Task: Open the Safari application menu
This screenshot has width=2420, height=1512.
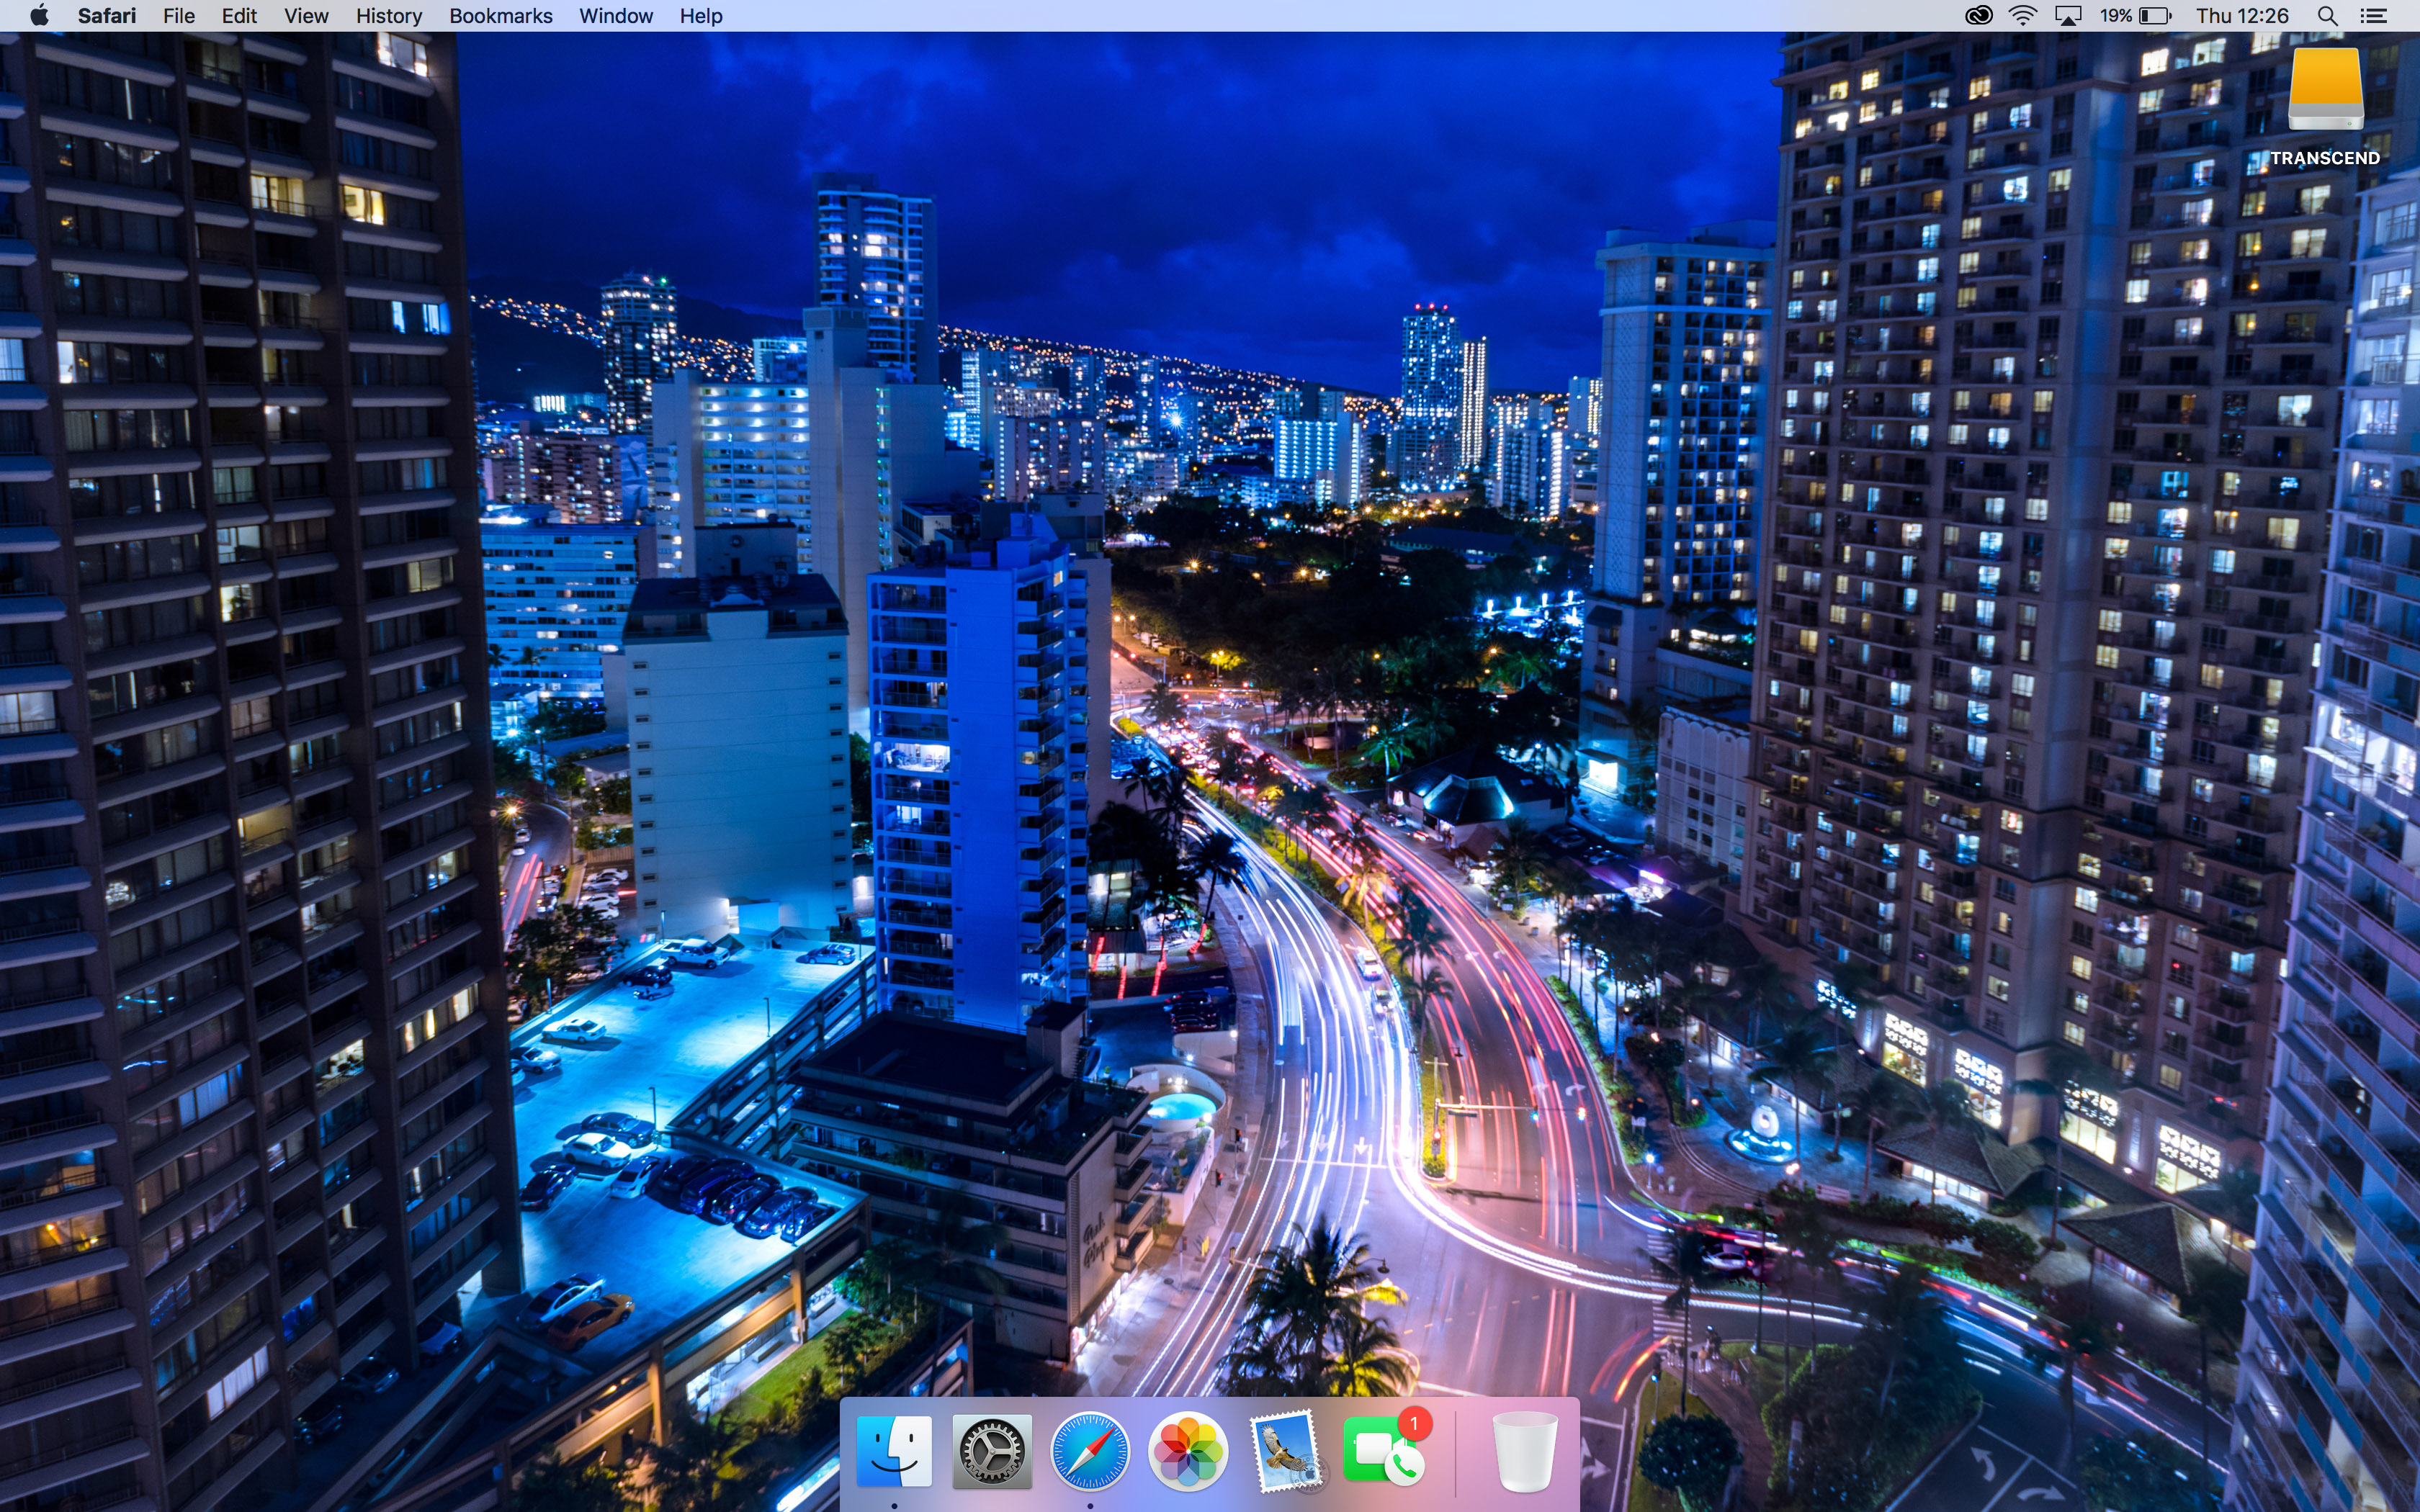Action: [x=106, y=16]
